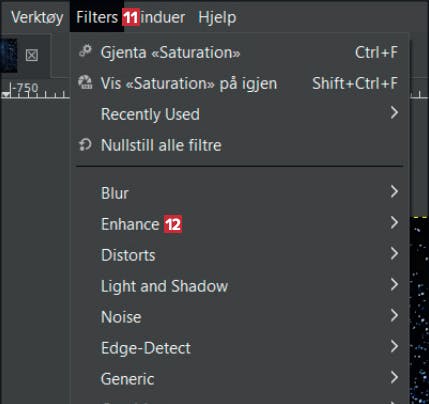
Task: Open the Distorts submenu
Action: click(239, 255)
